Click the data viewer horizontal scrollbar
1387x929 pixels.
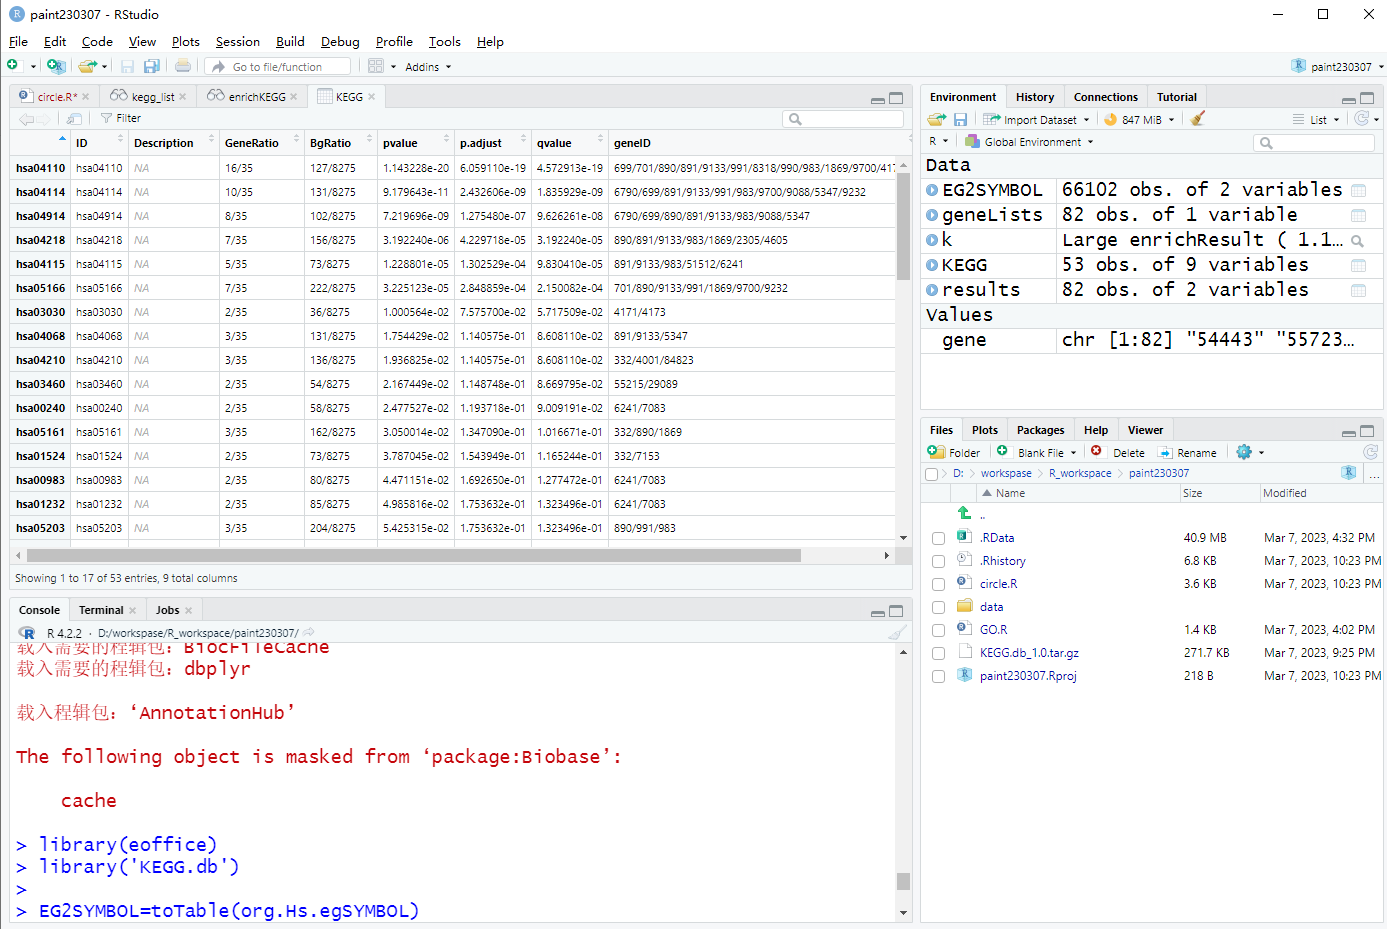(x=414, y=555)
